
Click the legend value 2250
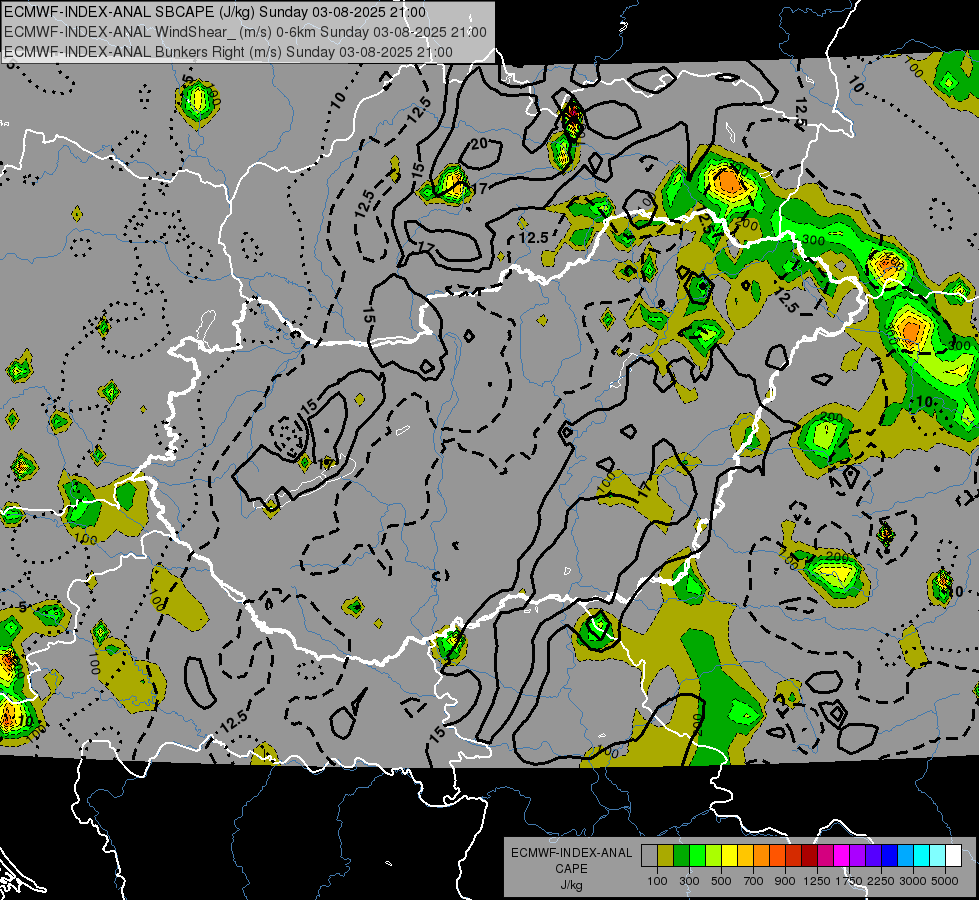click(x=881, y=881)
